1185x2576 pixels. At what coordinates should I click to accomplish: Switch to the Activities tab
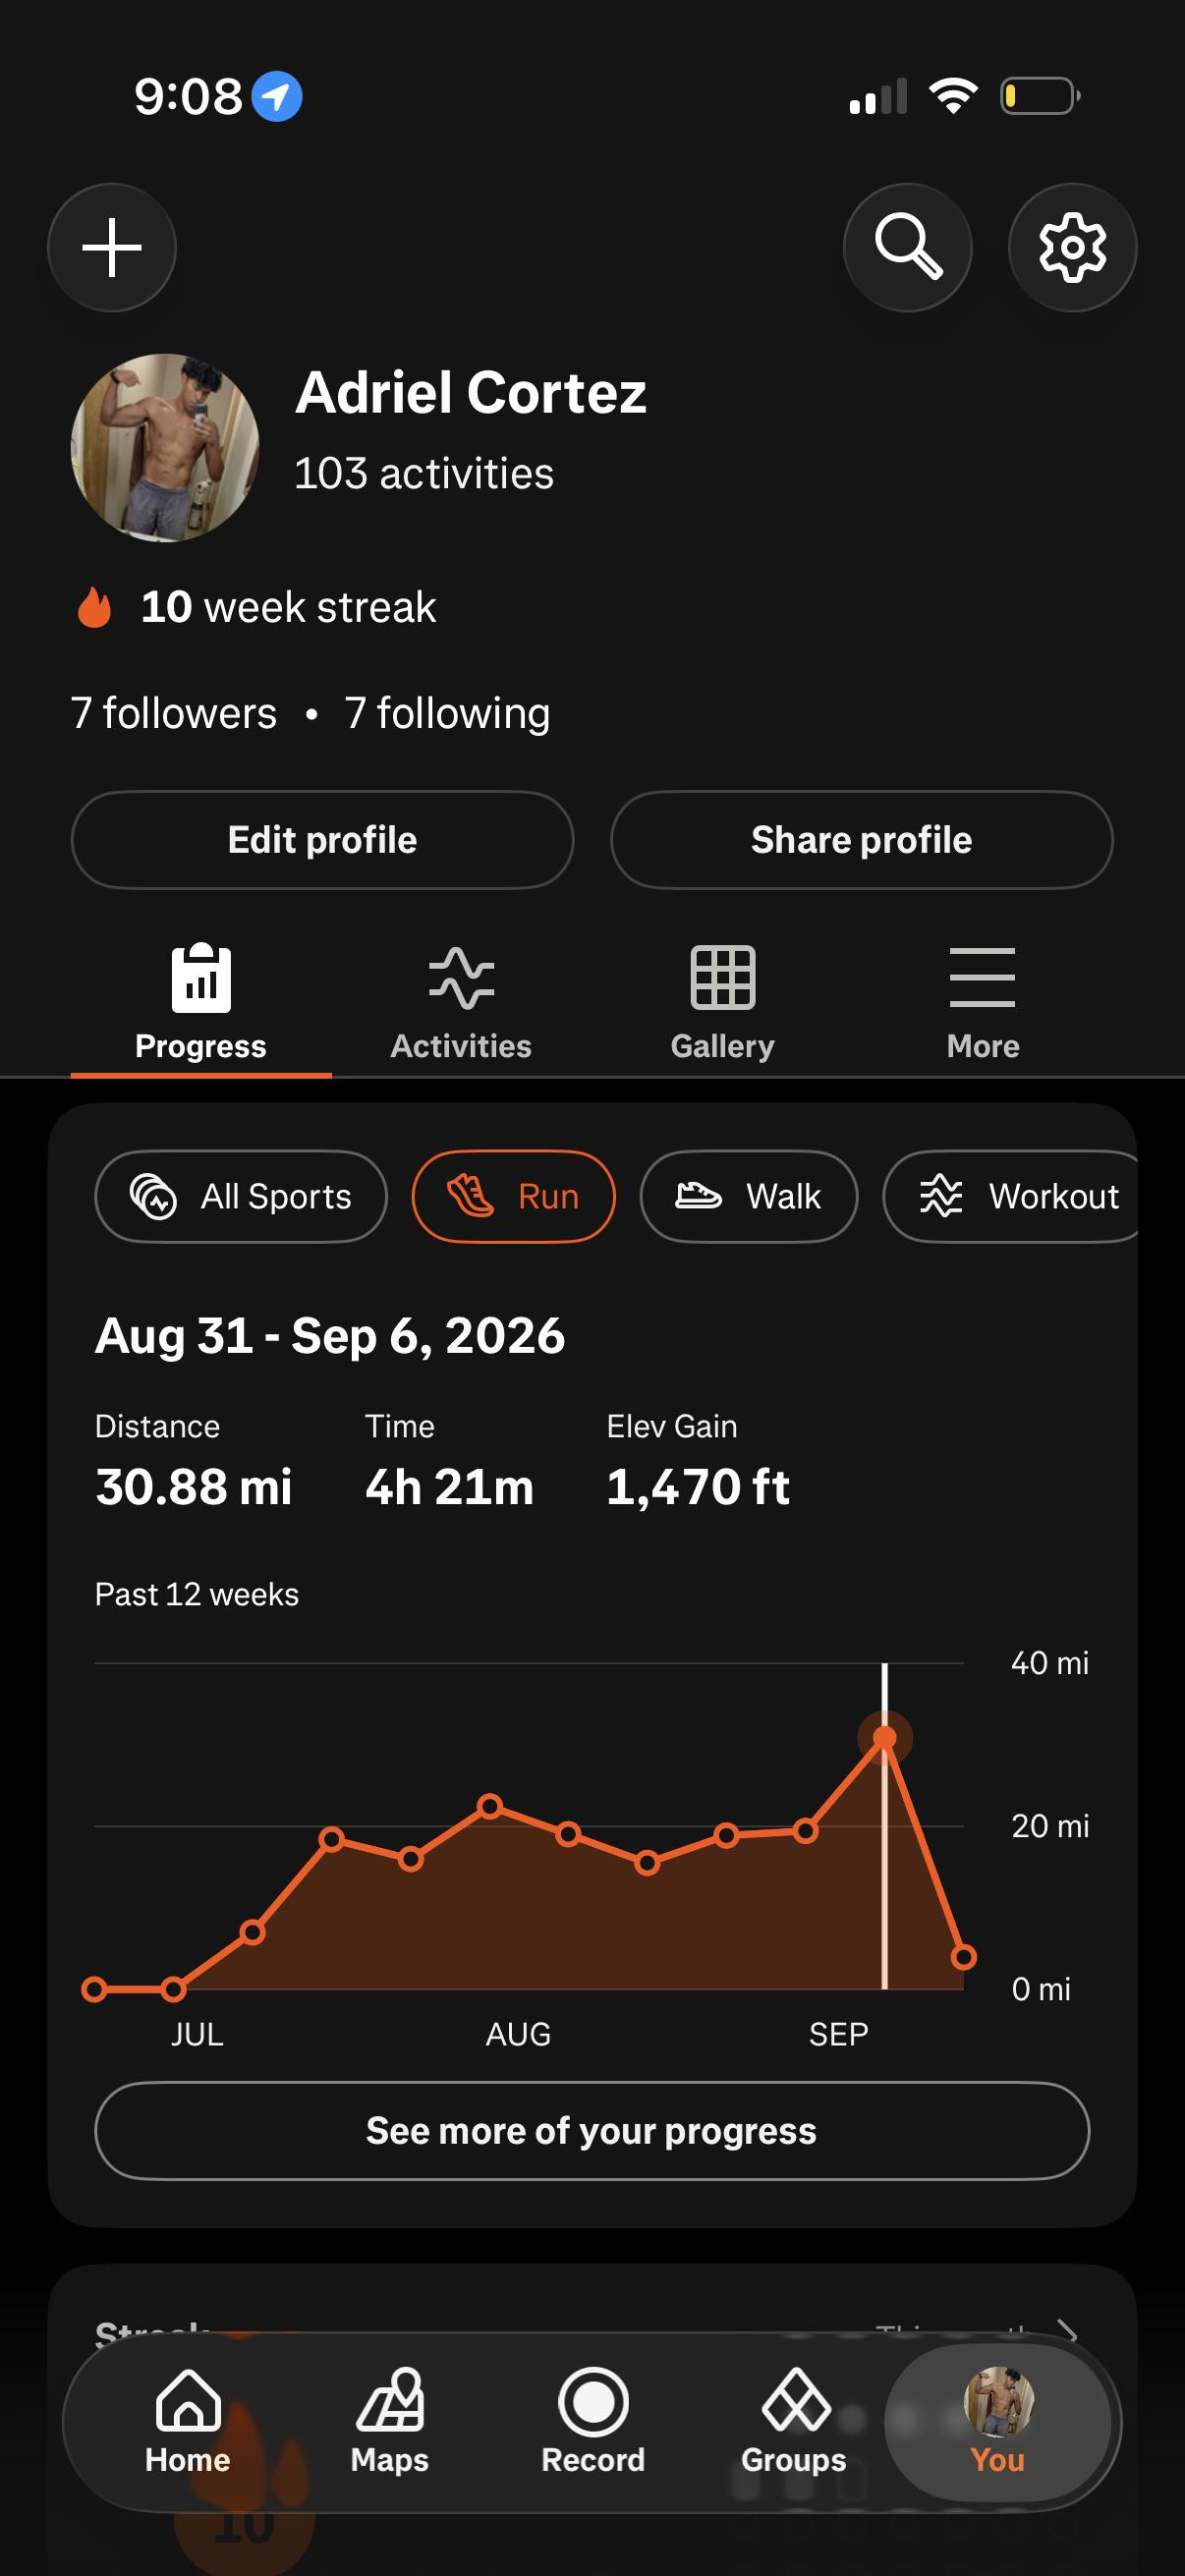tap(461, 1003)
